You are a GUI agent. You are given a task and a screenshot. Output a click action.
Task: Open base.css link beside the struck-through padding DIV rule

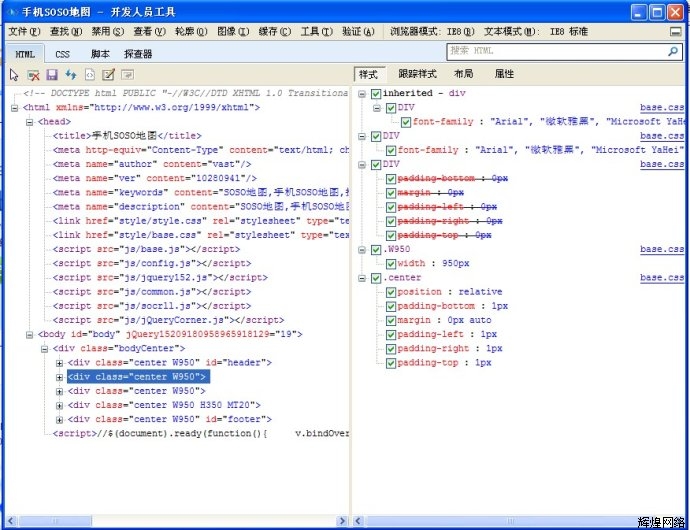[x=662, y=165]
